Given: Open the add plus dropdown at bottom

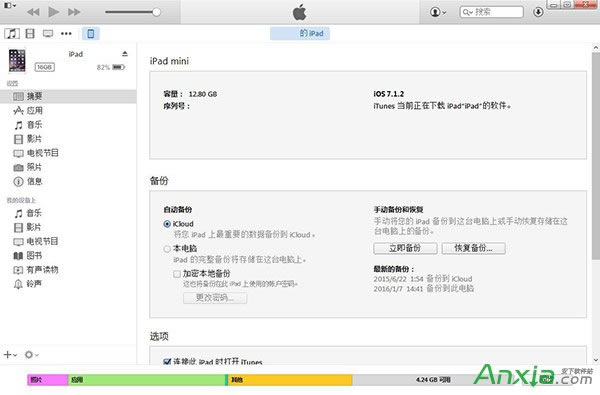Looking at the screenshot, I should click(10, 355).
